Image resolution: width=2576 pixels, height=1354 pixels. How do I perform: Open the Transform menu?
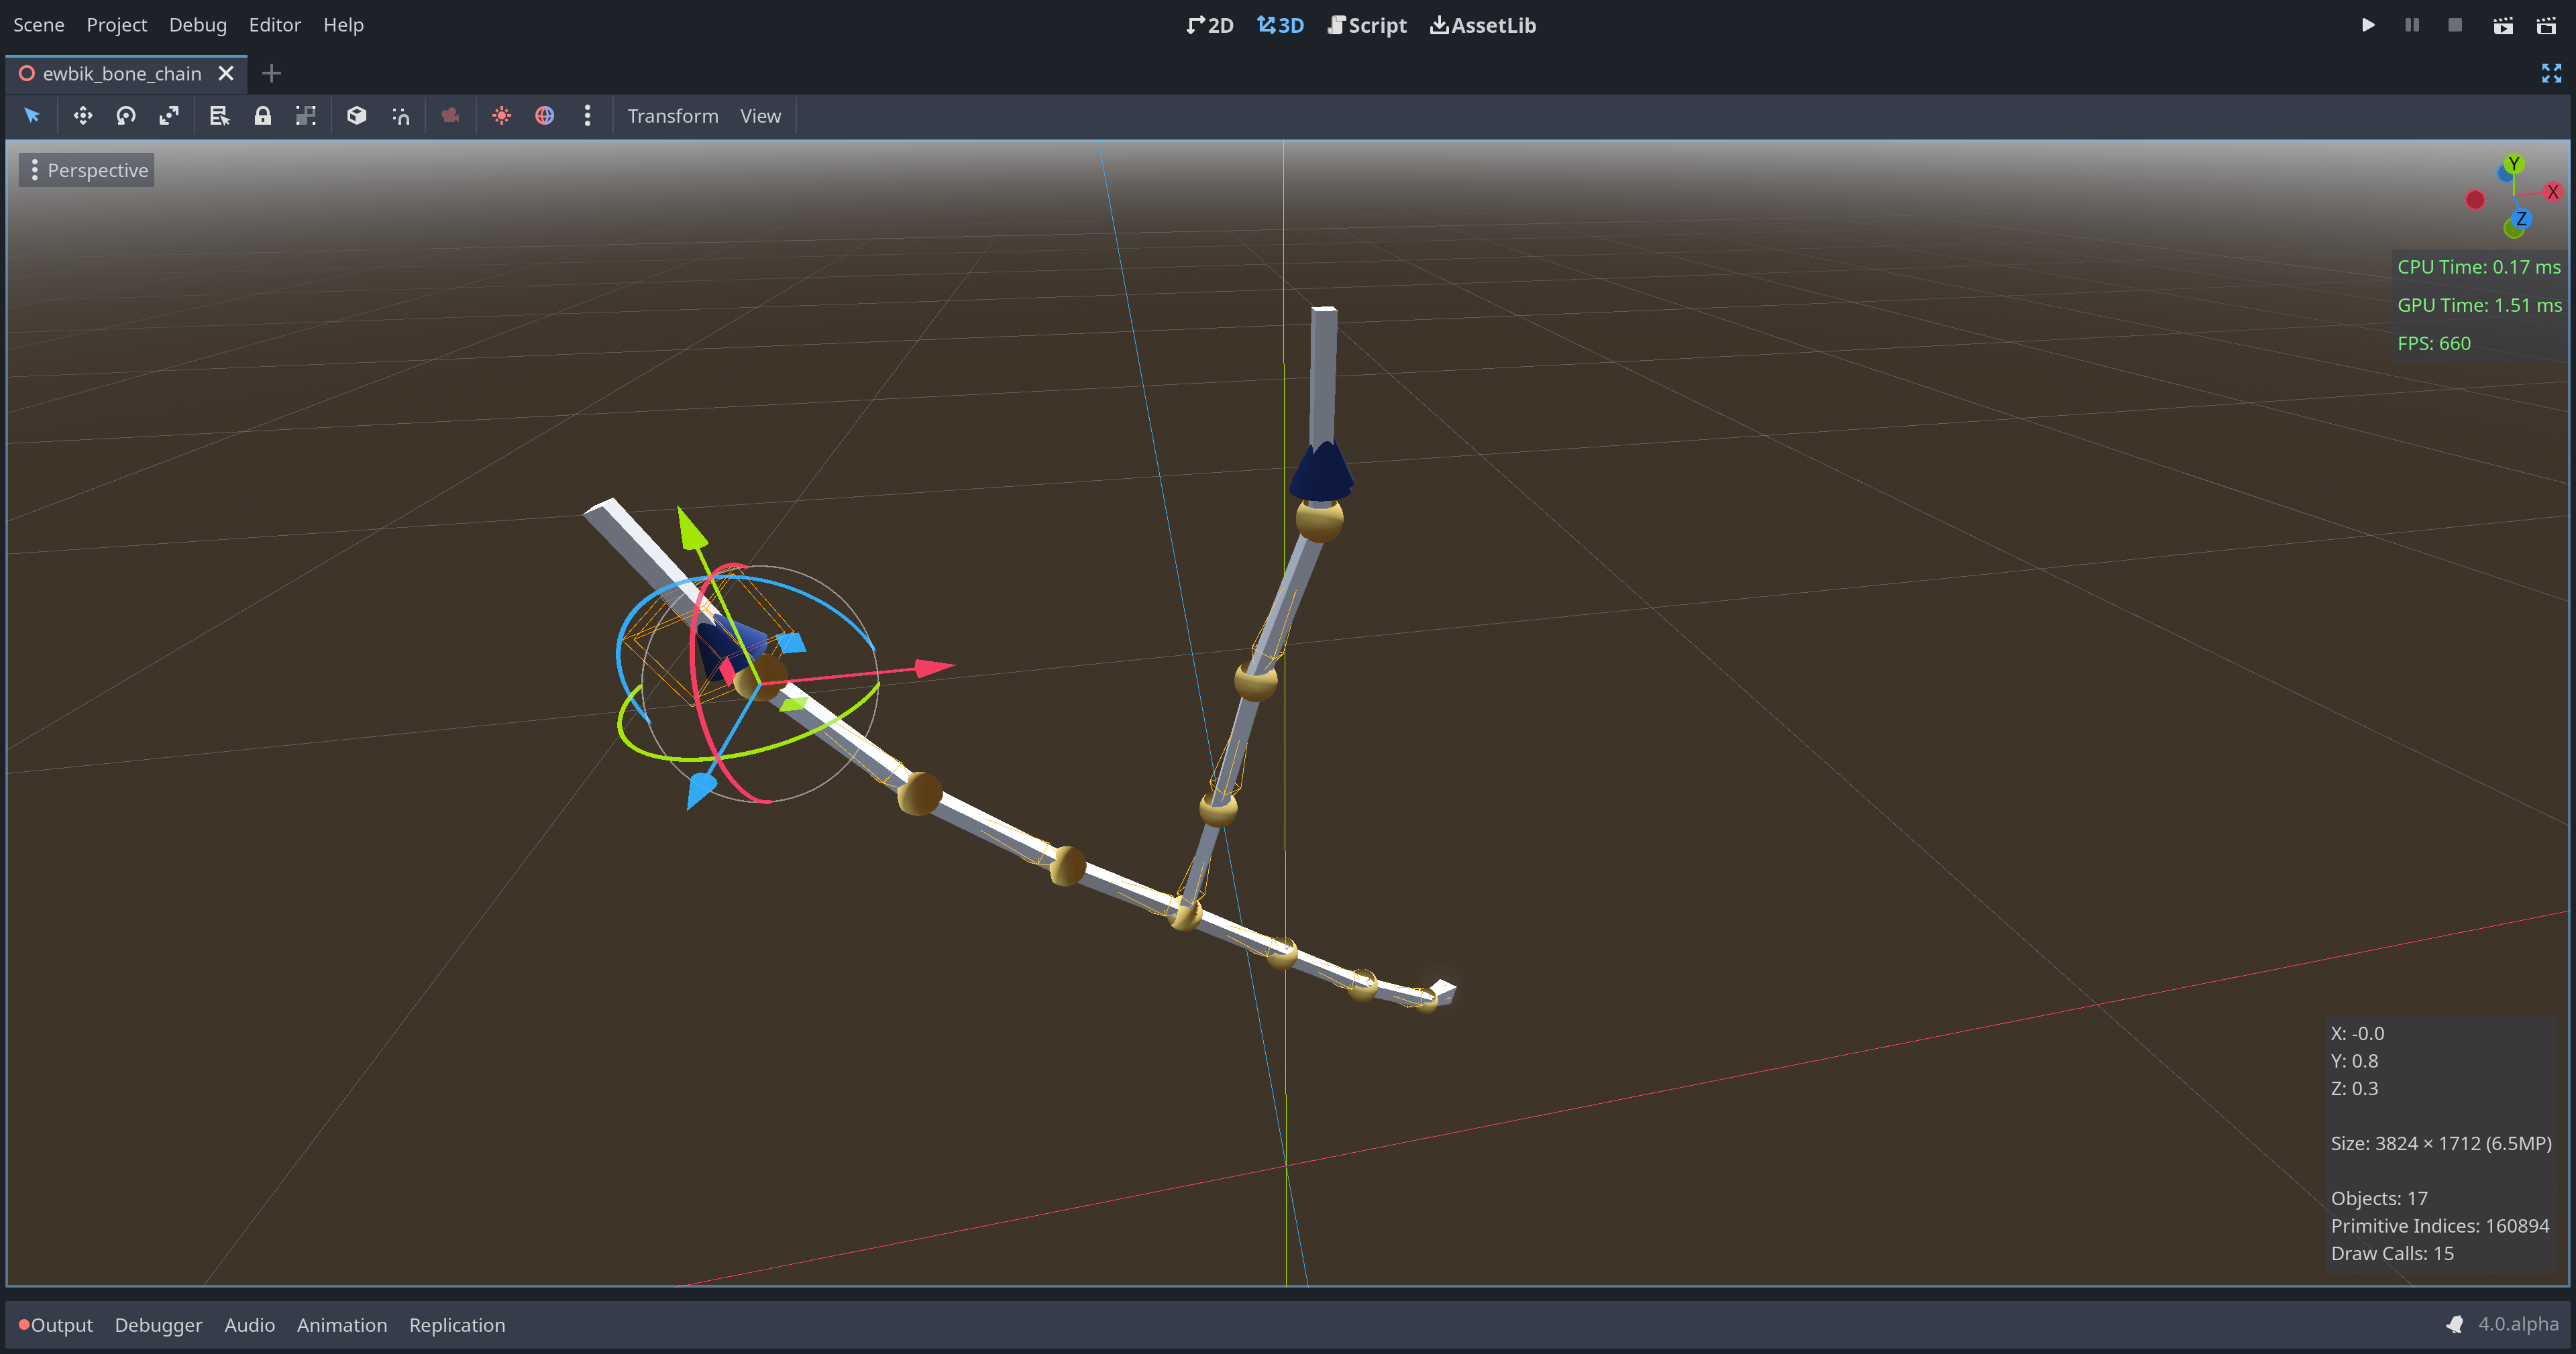pos(673,116)
